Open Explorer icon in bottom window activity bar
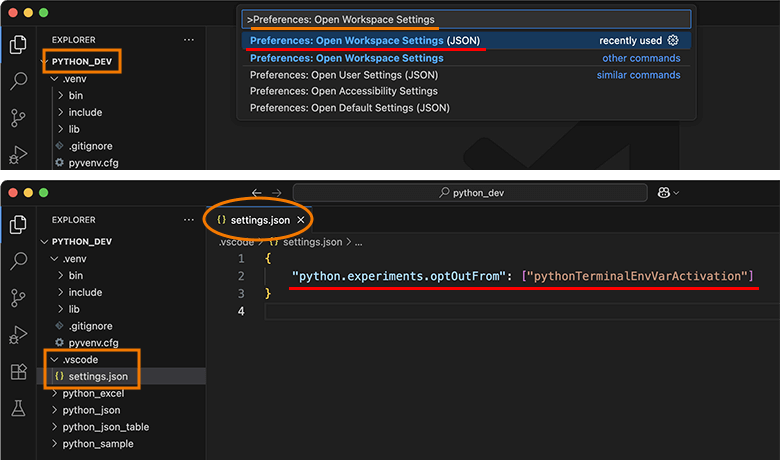Image resolution: width=780 pixels, height=460 pixels. click(18, 225)
